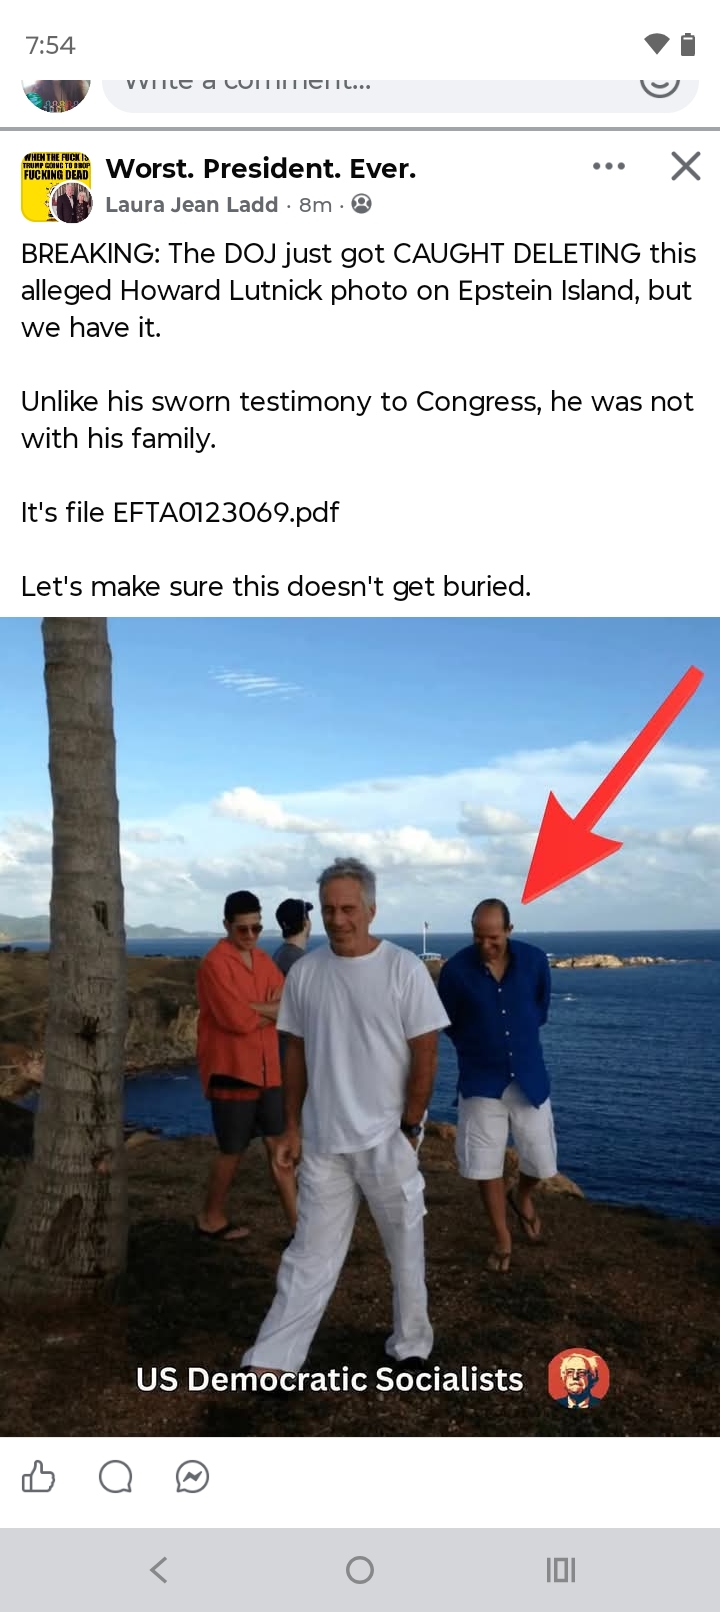Open the Android recent apps button
This screenshot has height=1612, width=720.
[561, 1569]
